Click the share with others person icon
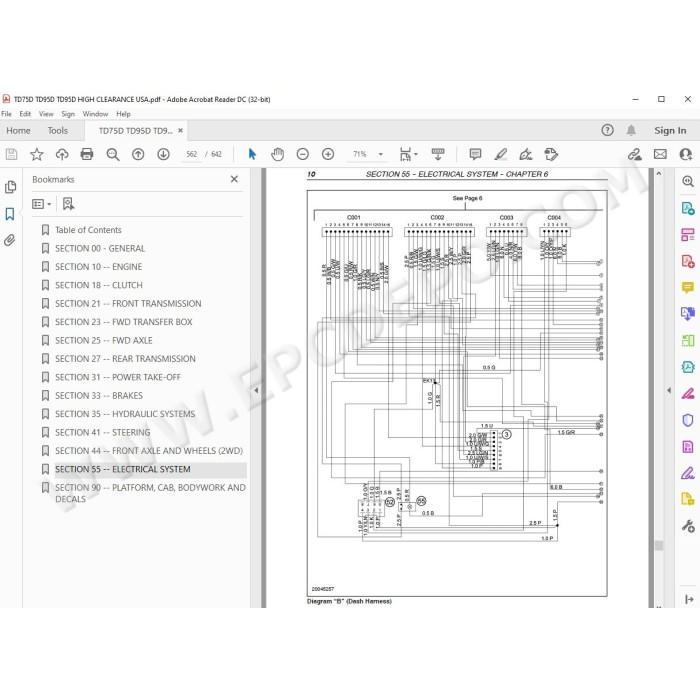Screen dimensions: 700x700 (x=685, y=154)
